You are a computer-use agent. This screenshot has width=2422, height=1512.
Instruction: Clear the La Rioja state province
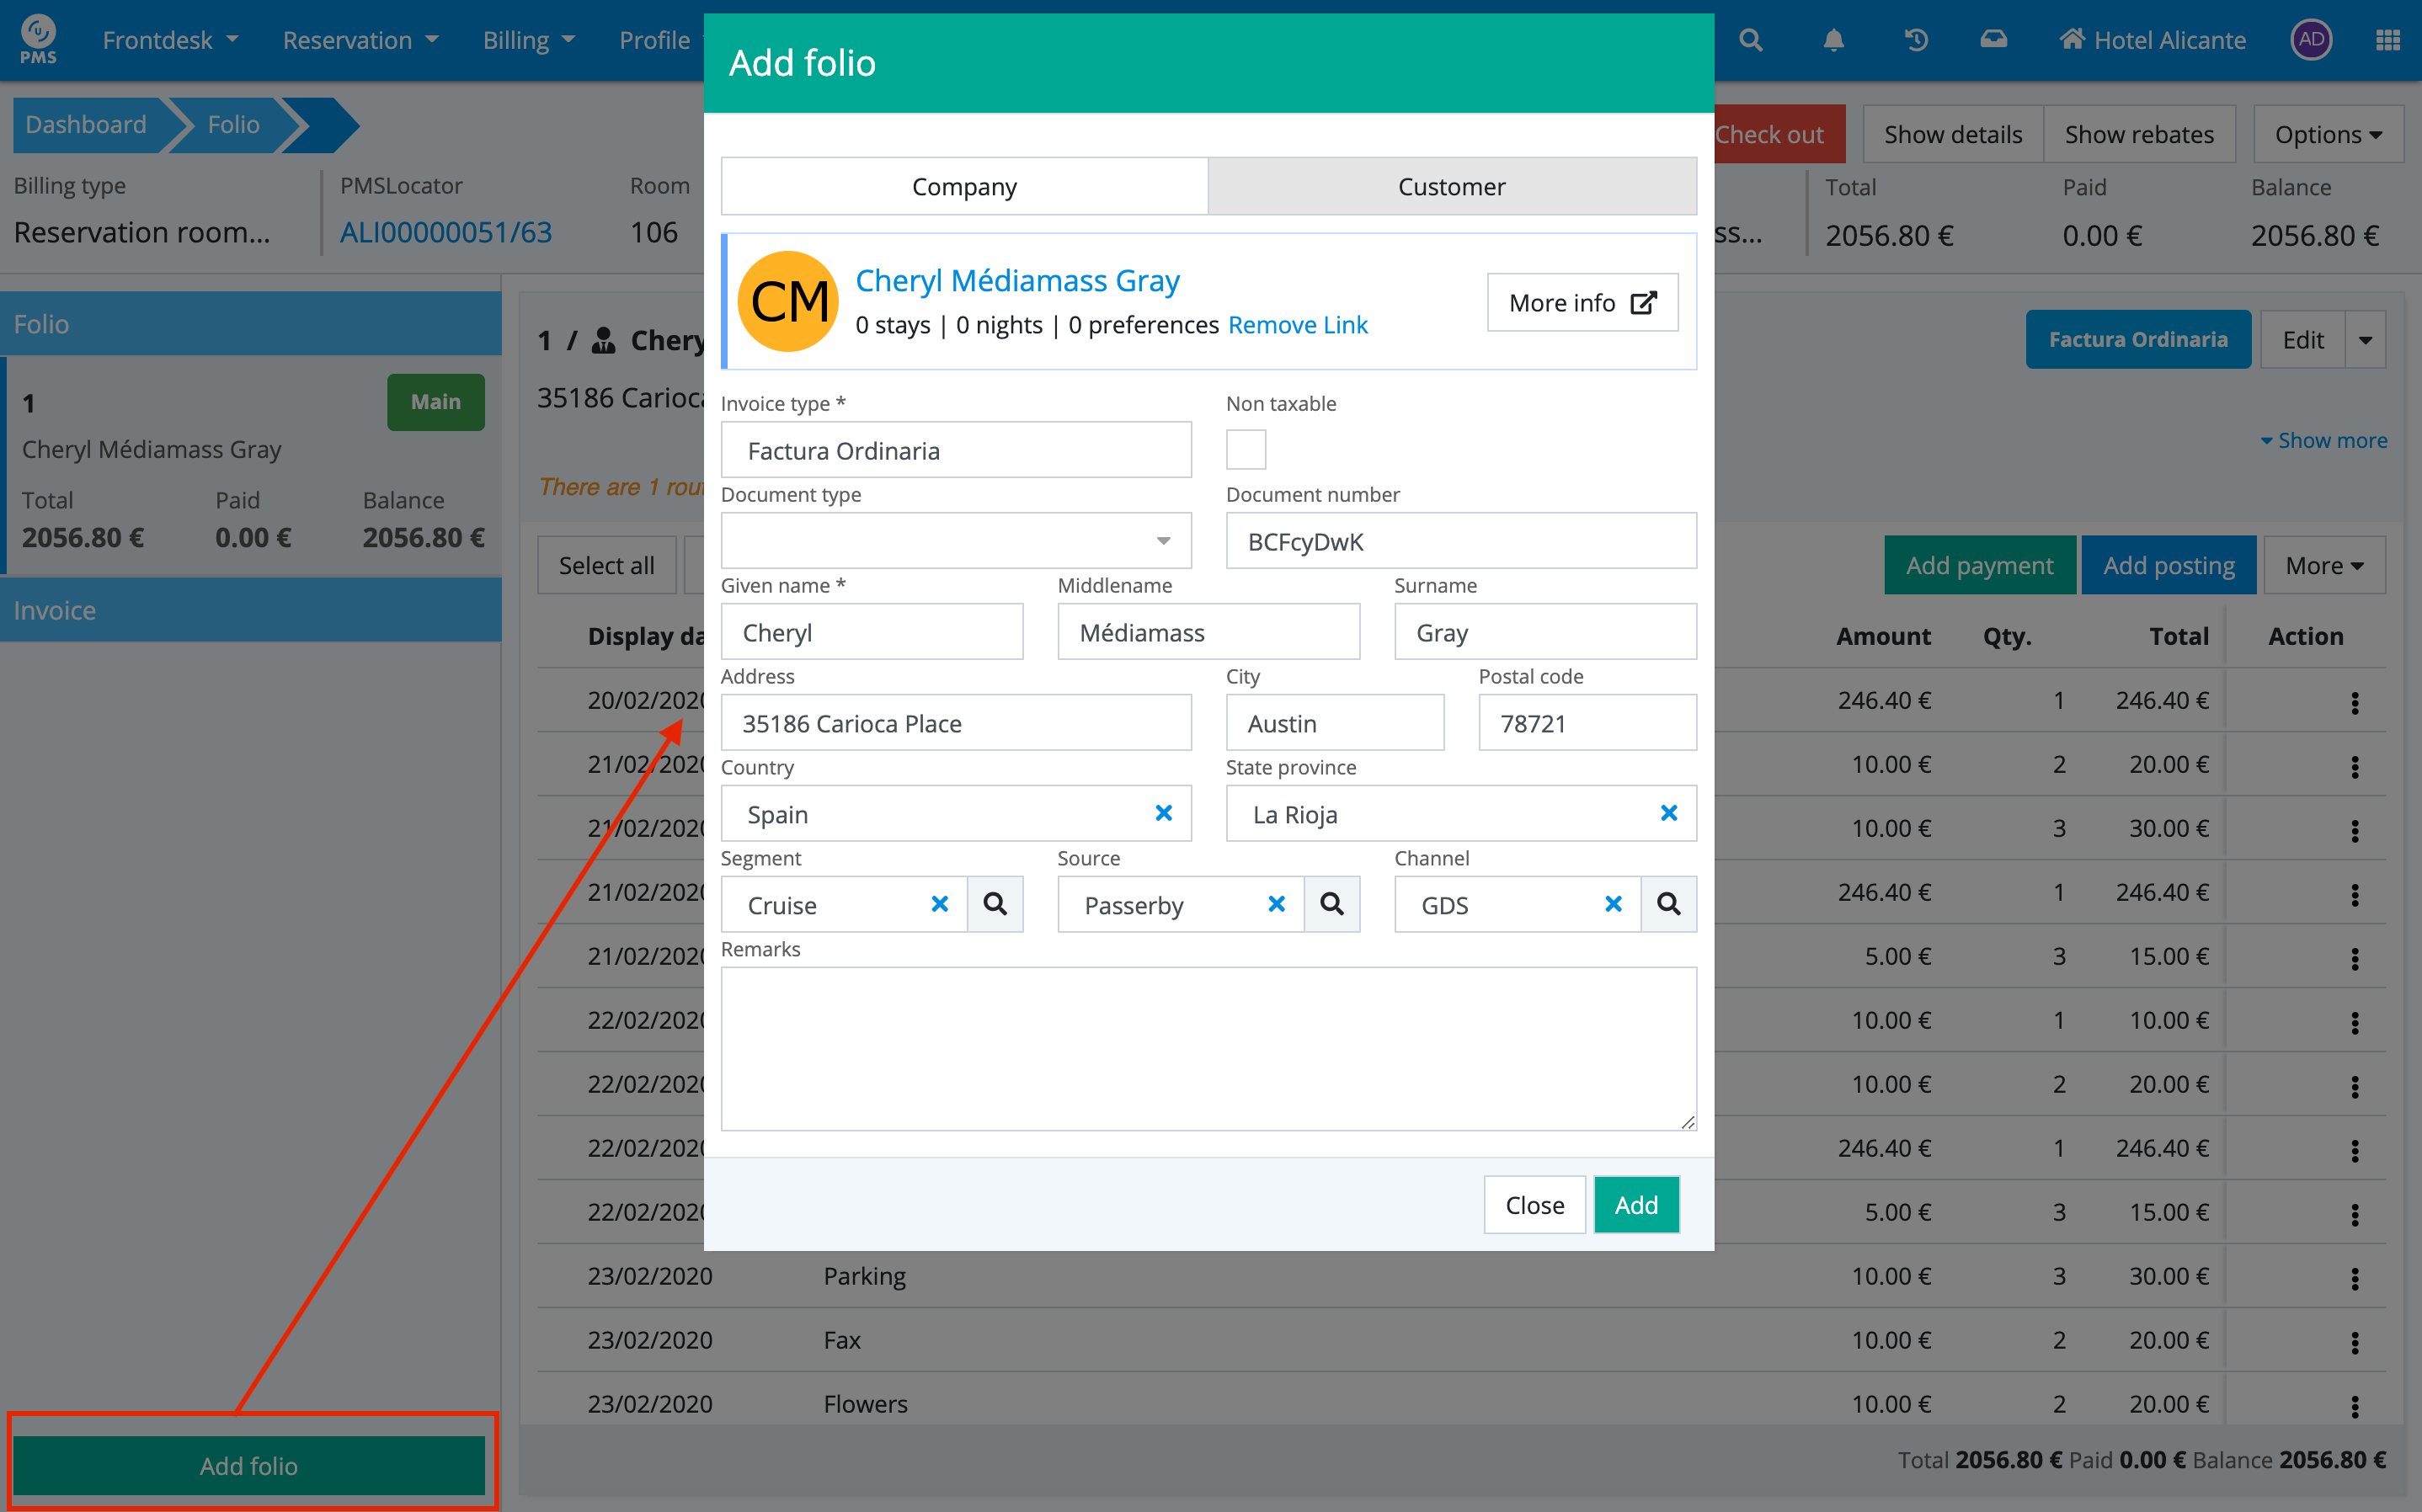pyautogui.click(x=1668, y=813)
